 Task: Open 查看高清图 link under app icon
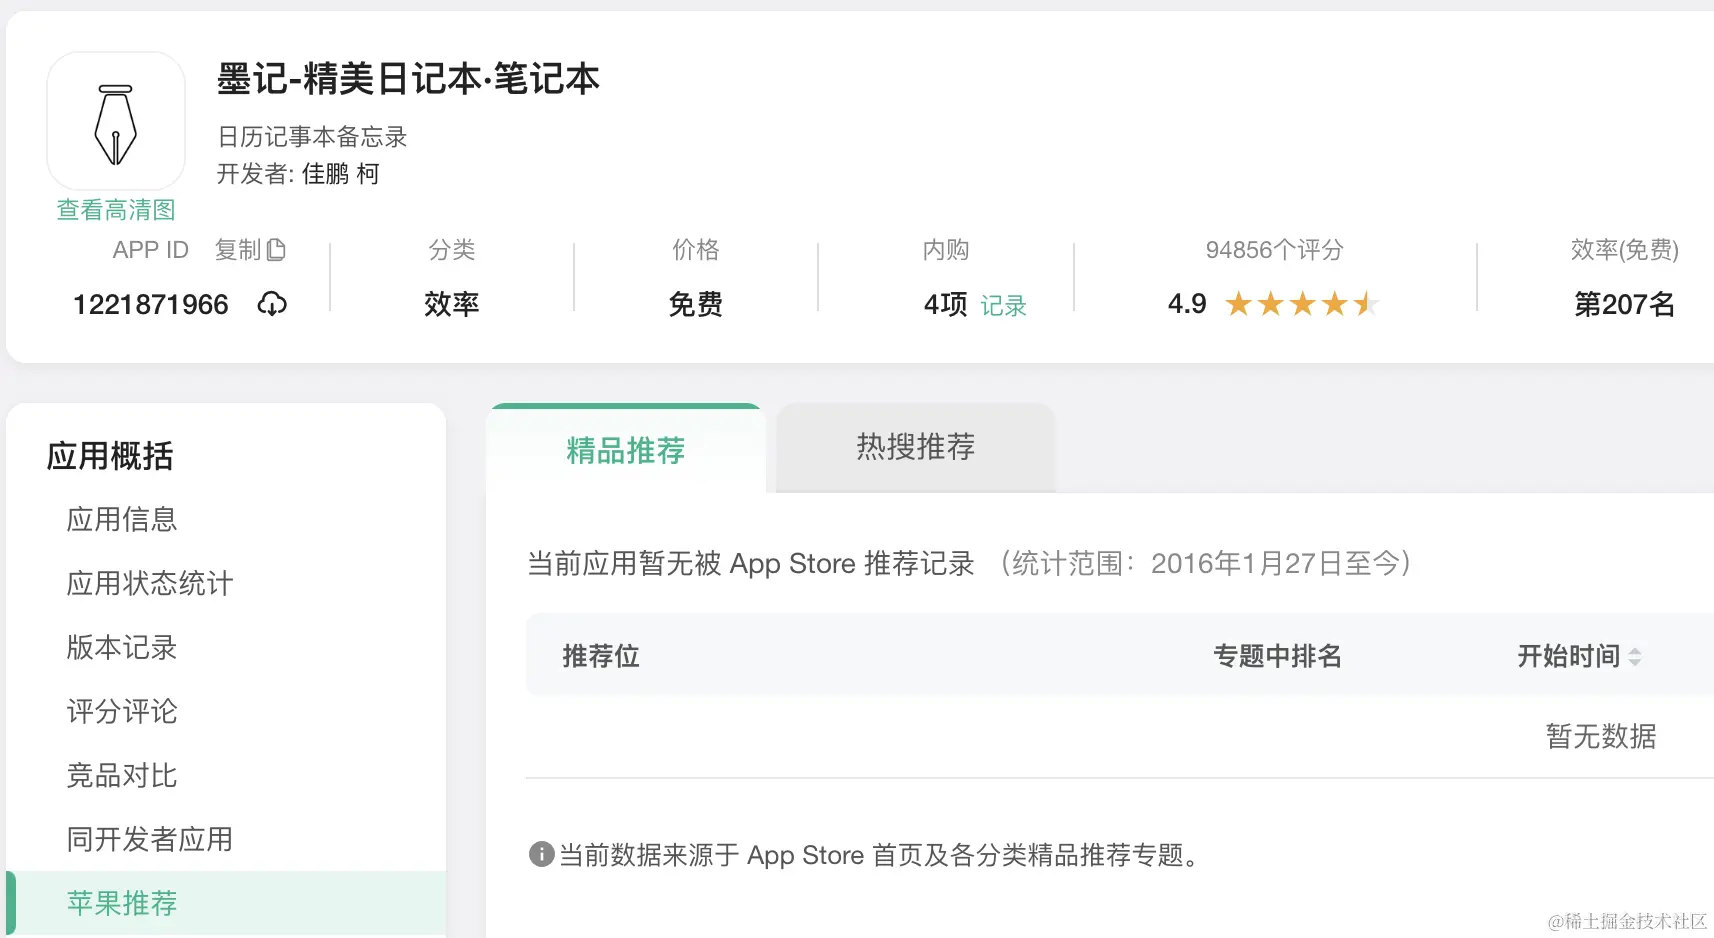(116, 210)
